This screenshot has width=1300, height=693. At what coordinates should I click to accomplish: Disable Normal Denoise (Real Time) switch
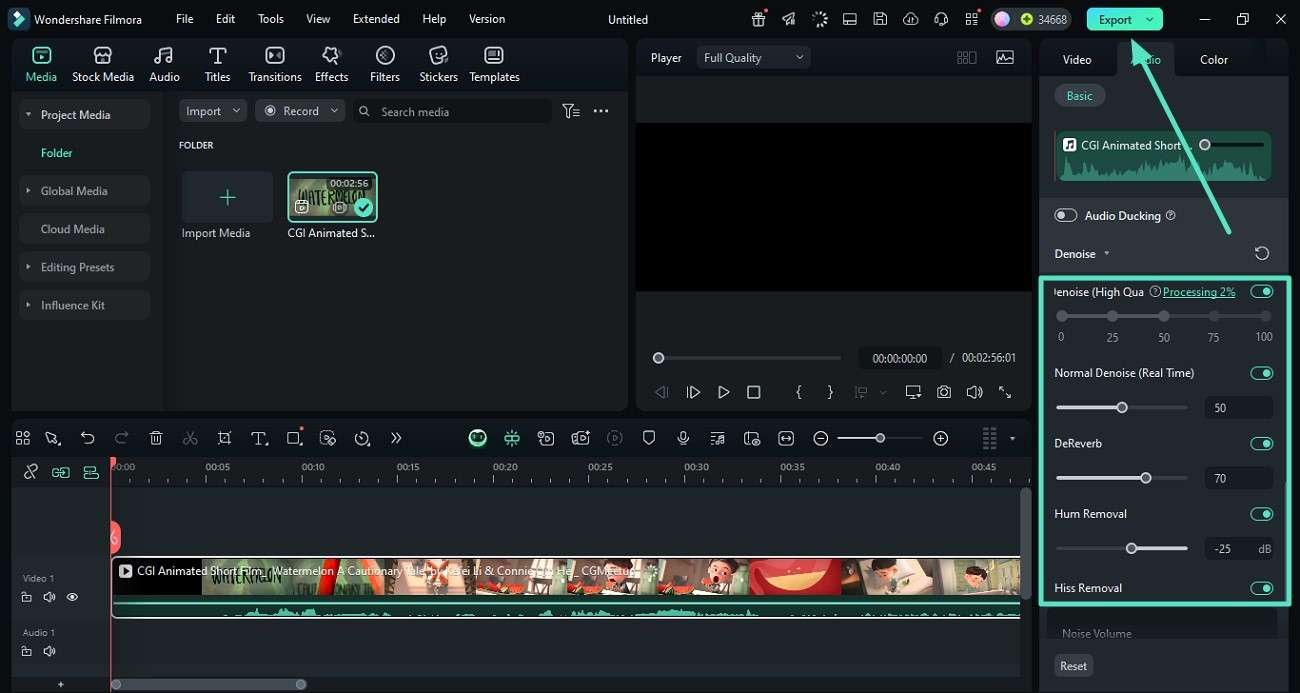(x=1262, y=373)
